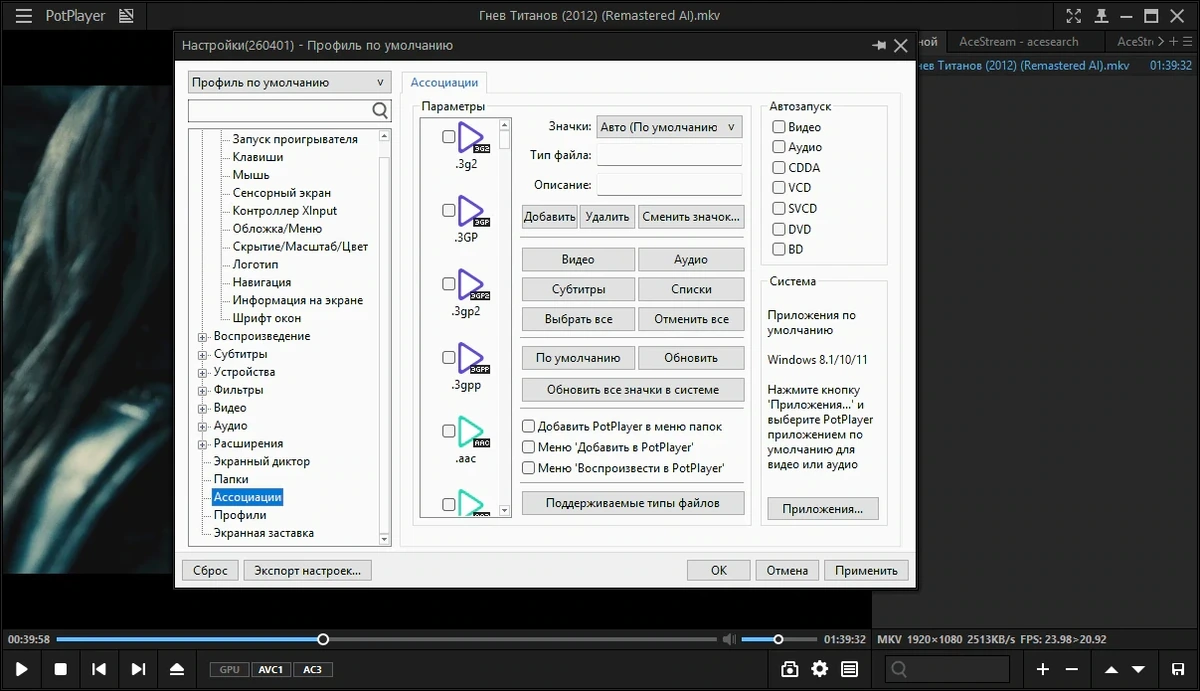1200x691 pixels.
Task: Stop playback with the square Stop button
Action: (x=60, y=669)
